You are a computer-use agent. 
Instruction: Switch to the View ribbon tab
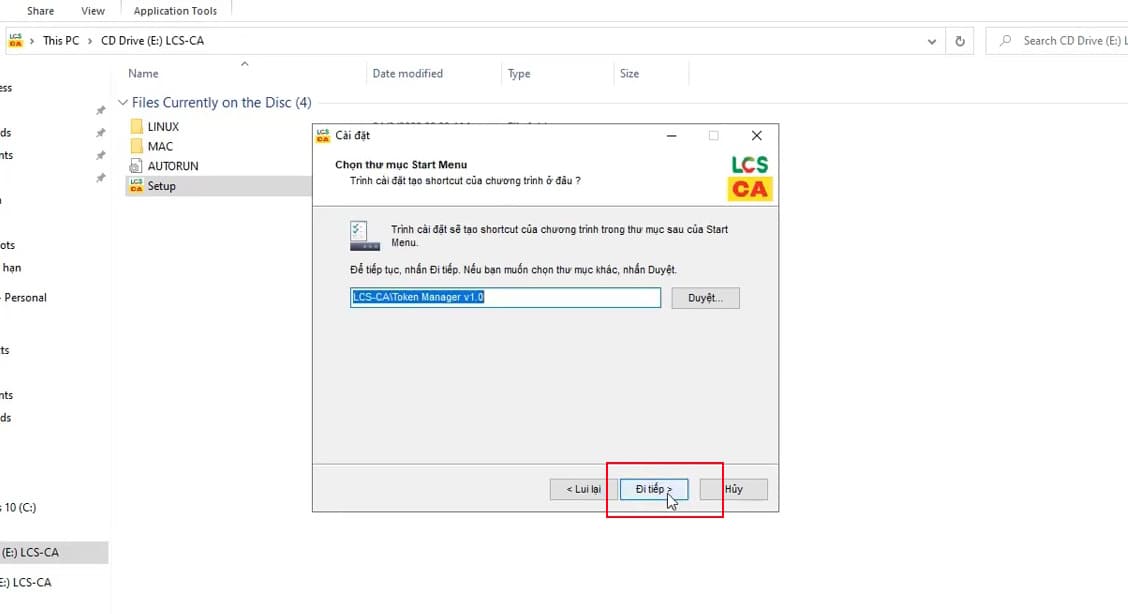click(x=93, y=11)
